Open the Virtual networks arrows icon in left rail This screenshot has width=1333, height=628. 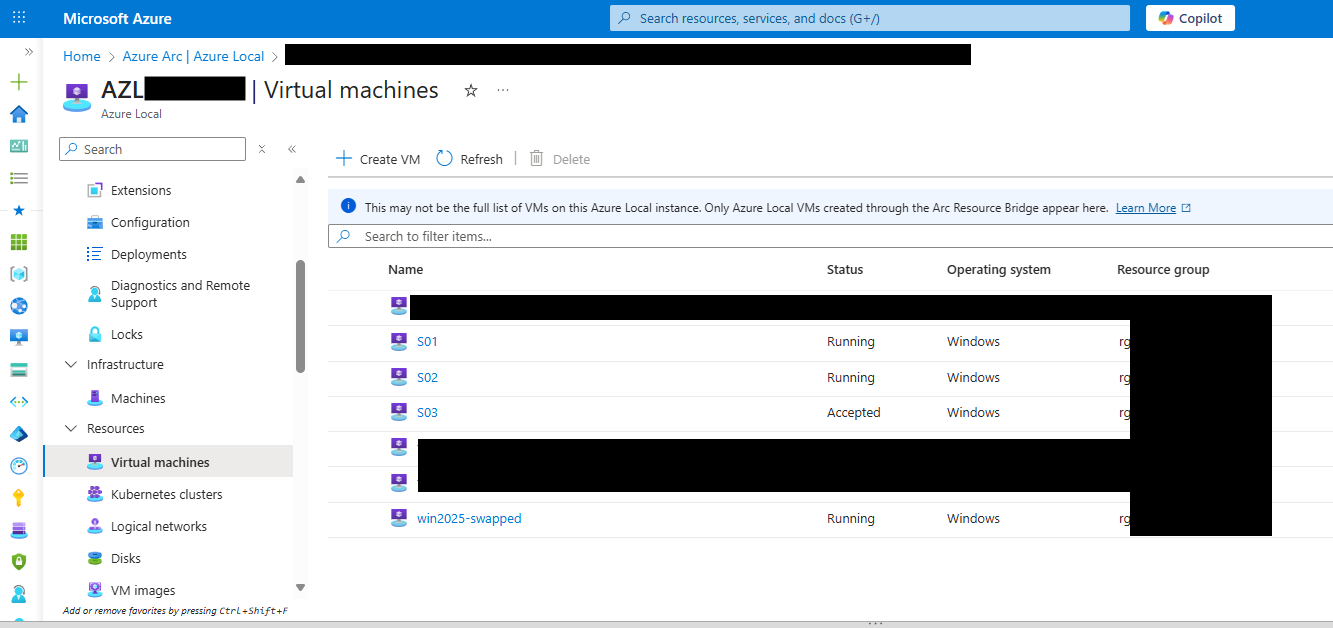19,401
